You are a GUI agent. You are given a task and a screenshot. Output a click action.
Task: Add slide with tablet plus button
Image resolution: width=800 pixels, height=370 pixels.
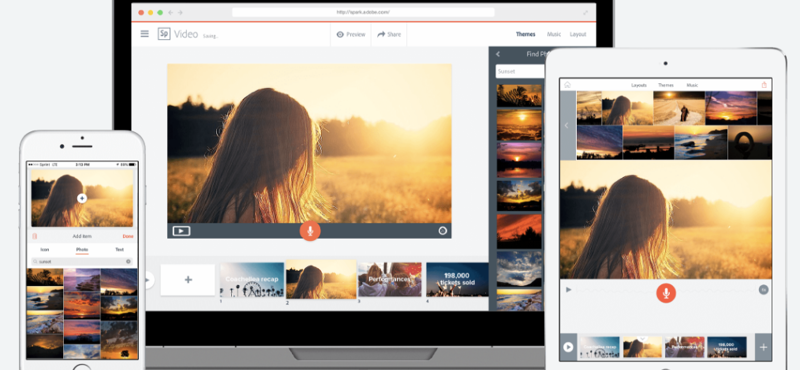click(763, 347)
